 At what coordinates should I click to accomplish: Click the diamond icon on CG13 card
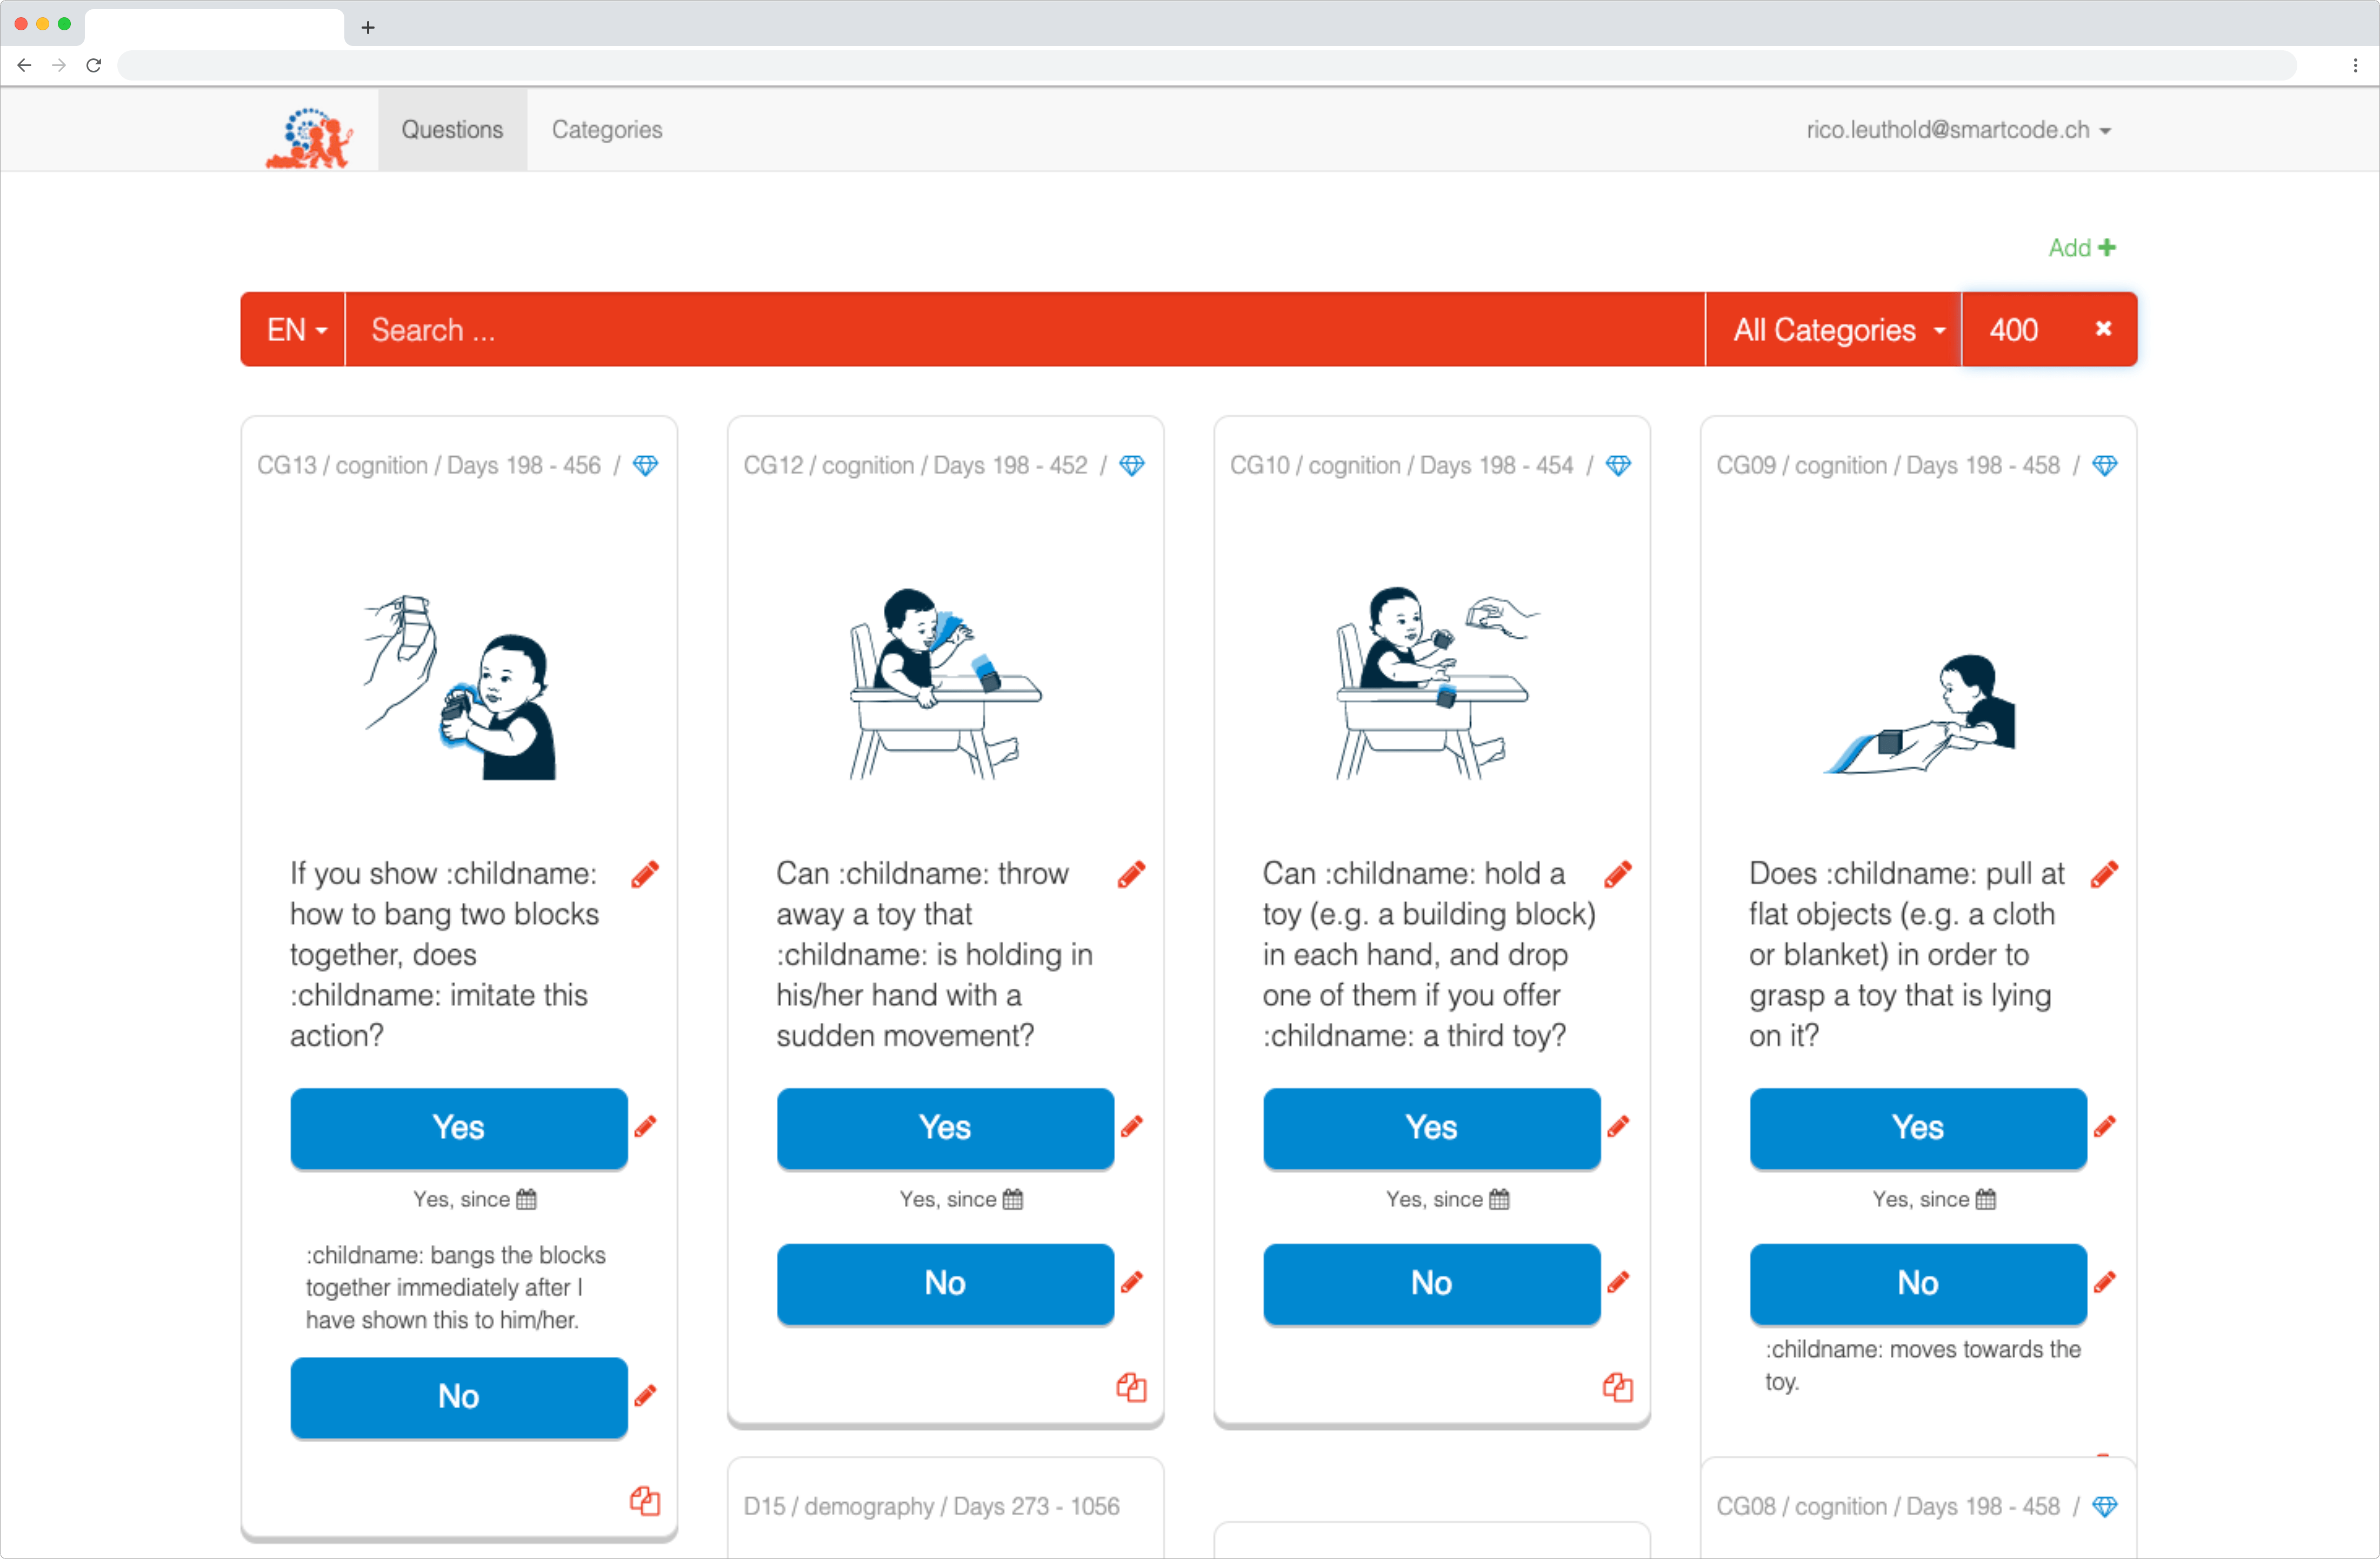646,466
